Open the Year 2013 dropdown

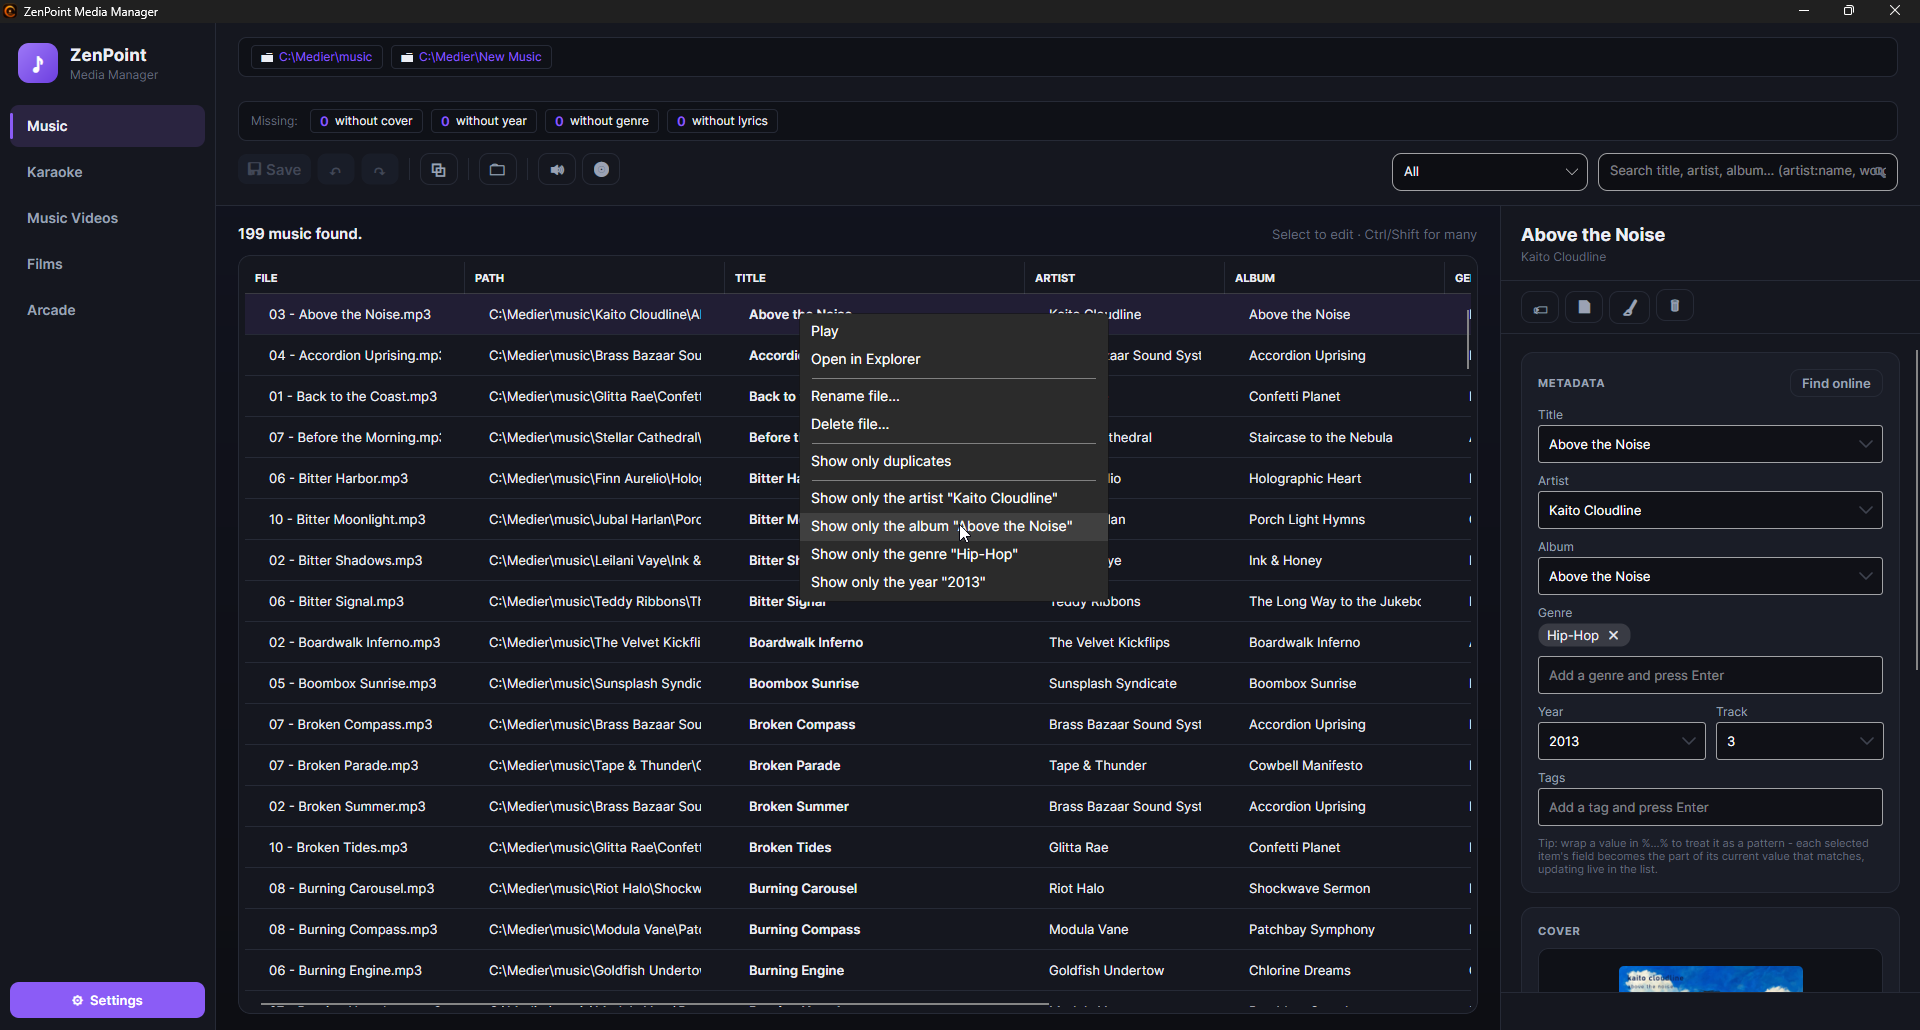1621,742
